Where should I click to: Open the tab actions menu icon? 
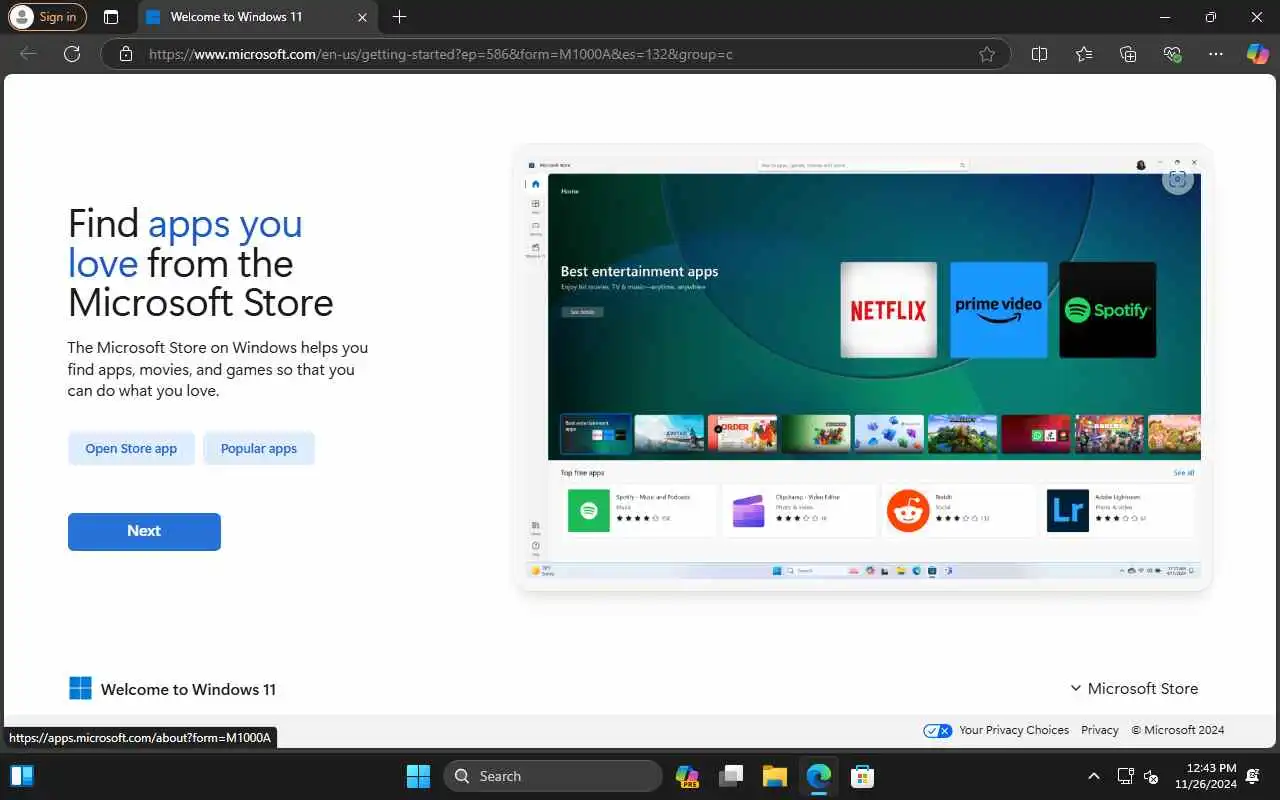point(111,17)
